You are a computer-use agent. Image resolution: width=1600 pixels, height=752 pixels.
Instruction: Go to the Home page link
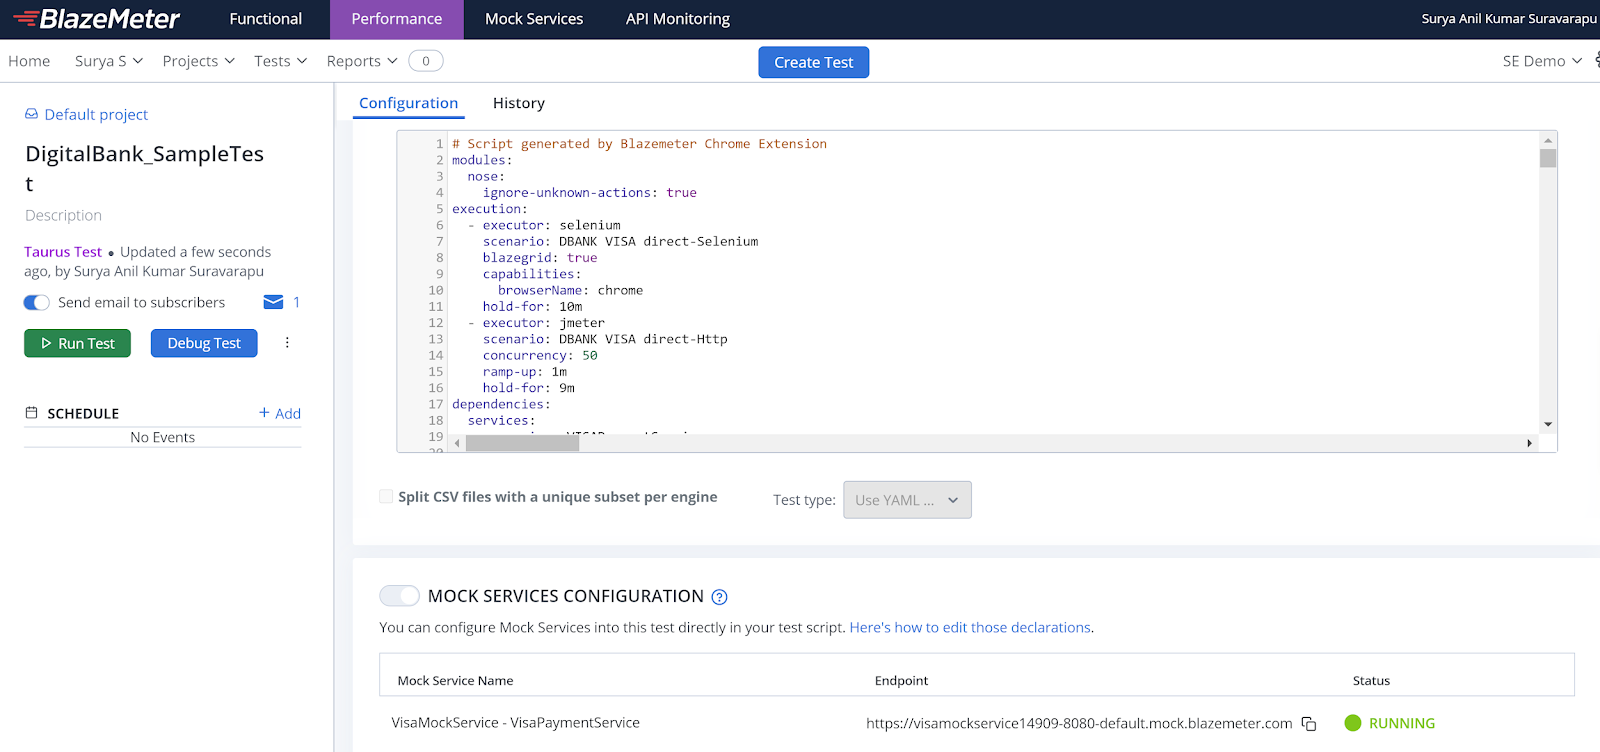click(29, 61)
